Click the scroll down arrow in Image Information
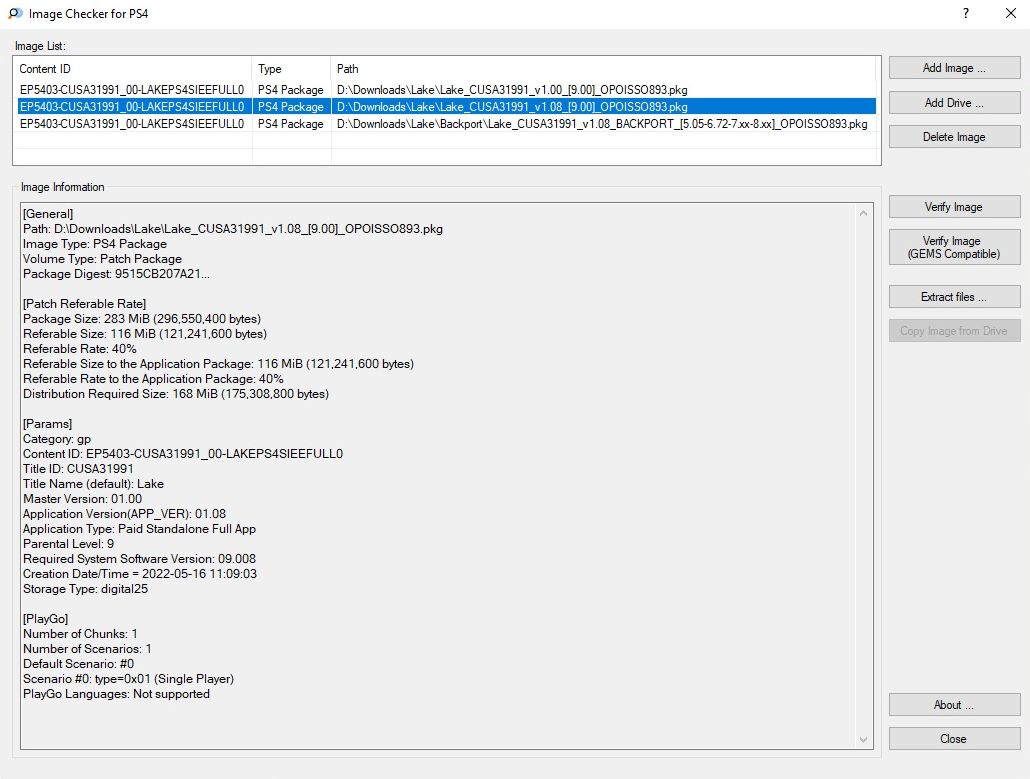The width and height of the screenshot is (1030, 779). (863, 740)
